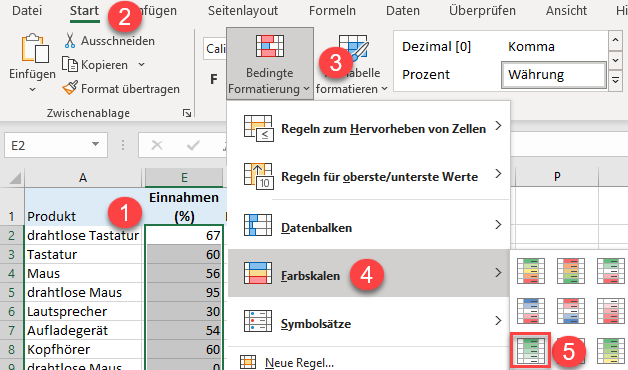Expand Farbskalen submenu arrow
Image resolution: width=628 pixels, height=370 pixels.
498,273
